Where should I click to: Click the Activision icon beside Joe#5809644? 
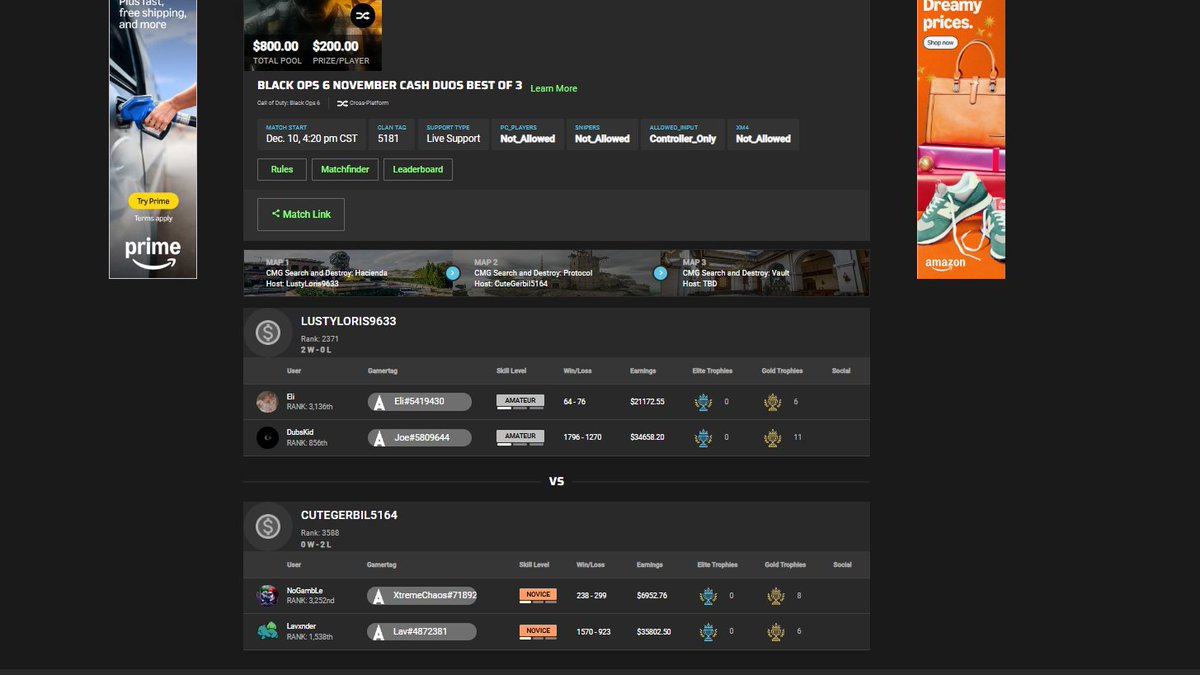(379, 438)
